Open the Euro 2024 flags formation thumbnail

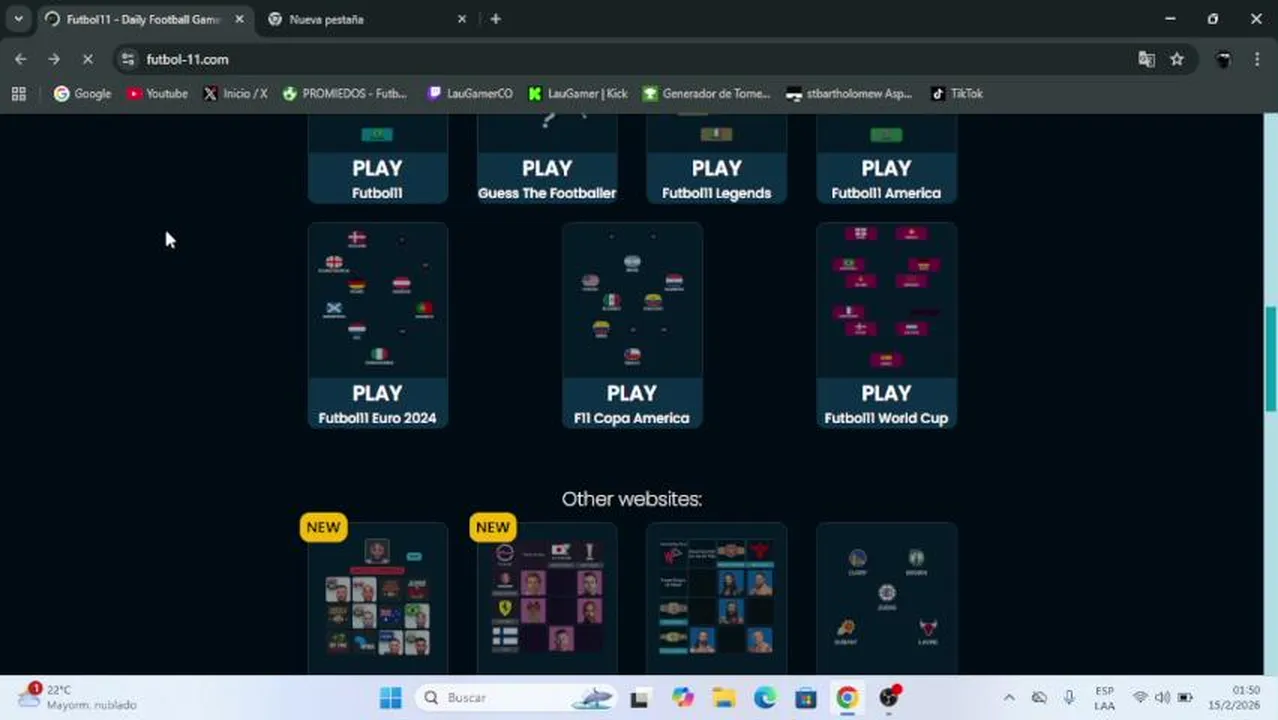pos(377,300)
